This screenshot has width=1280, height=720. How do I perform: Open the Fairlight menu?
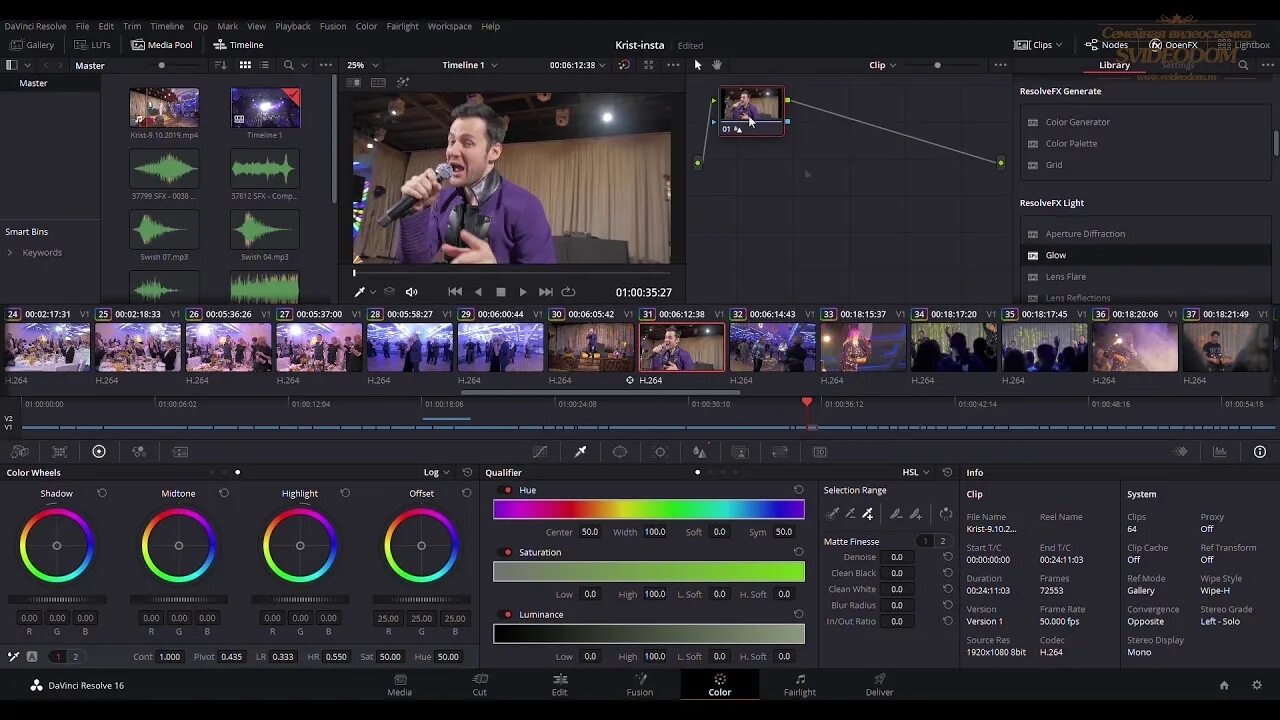tap(402, 26)
